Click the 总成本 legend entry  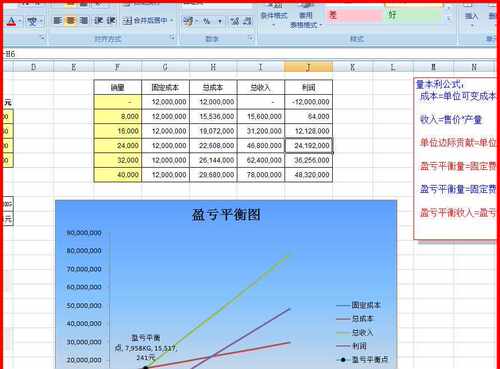(x=355, y=319)
